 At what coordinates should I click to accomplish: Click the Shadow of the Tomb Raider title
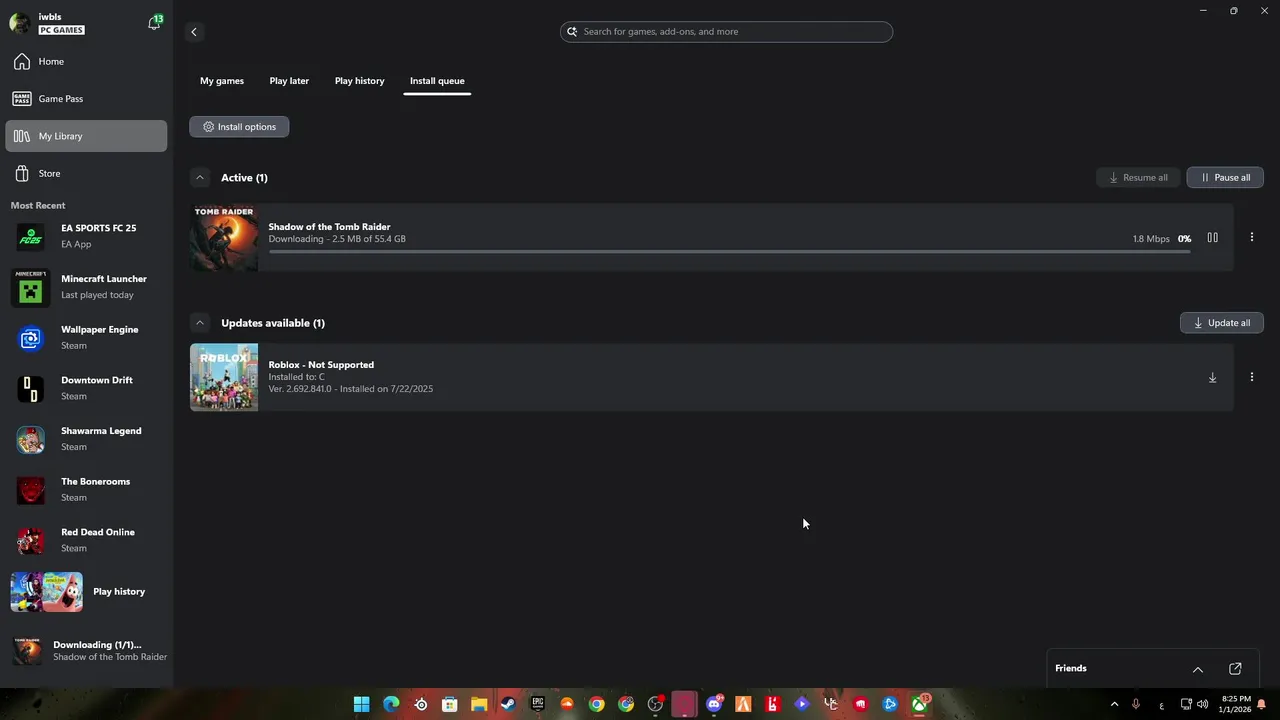(329, 227)
